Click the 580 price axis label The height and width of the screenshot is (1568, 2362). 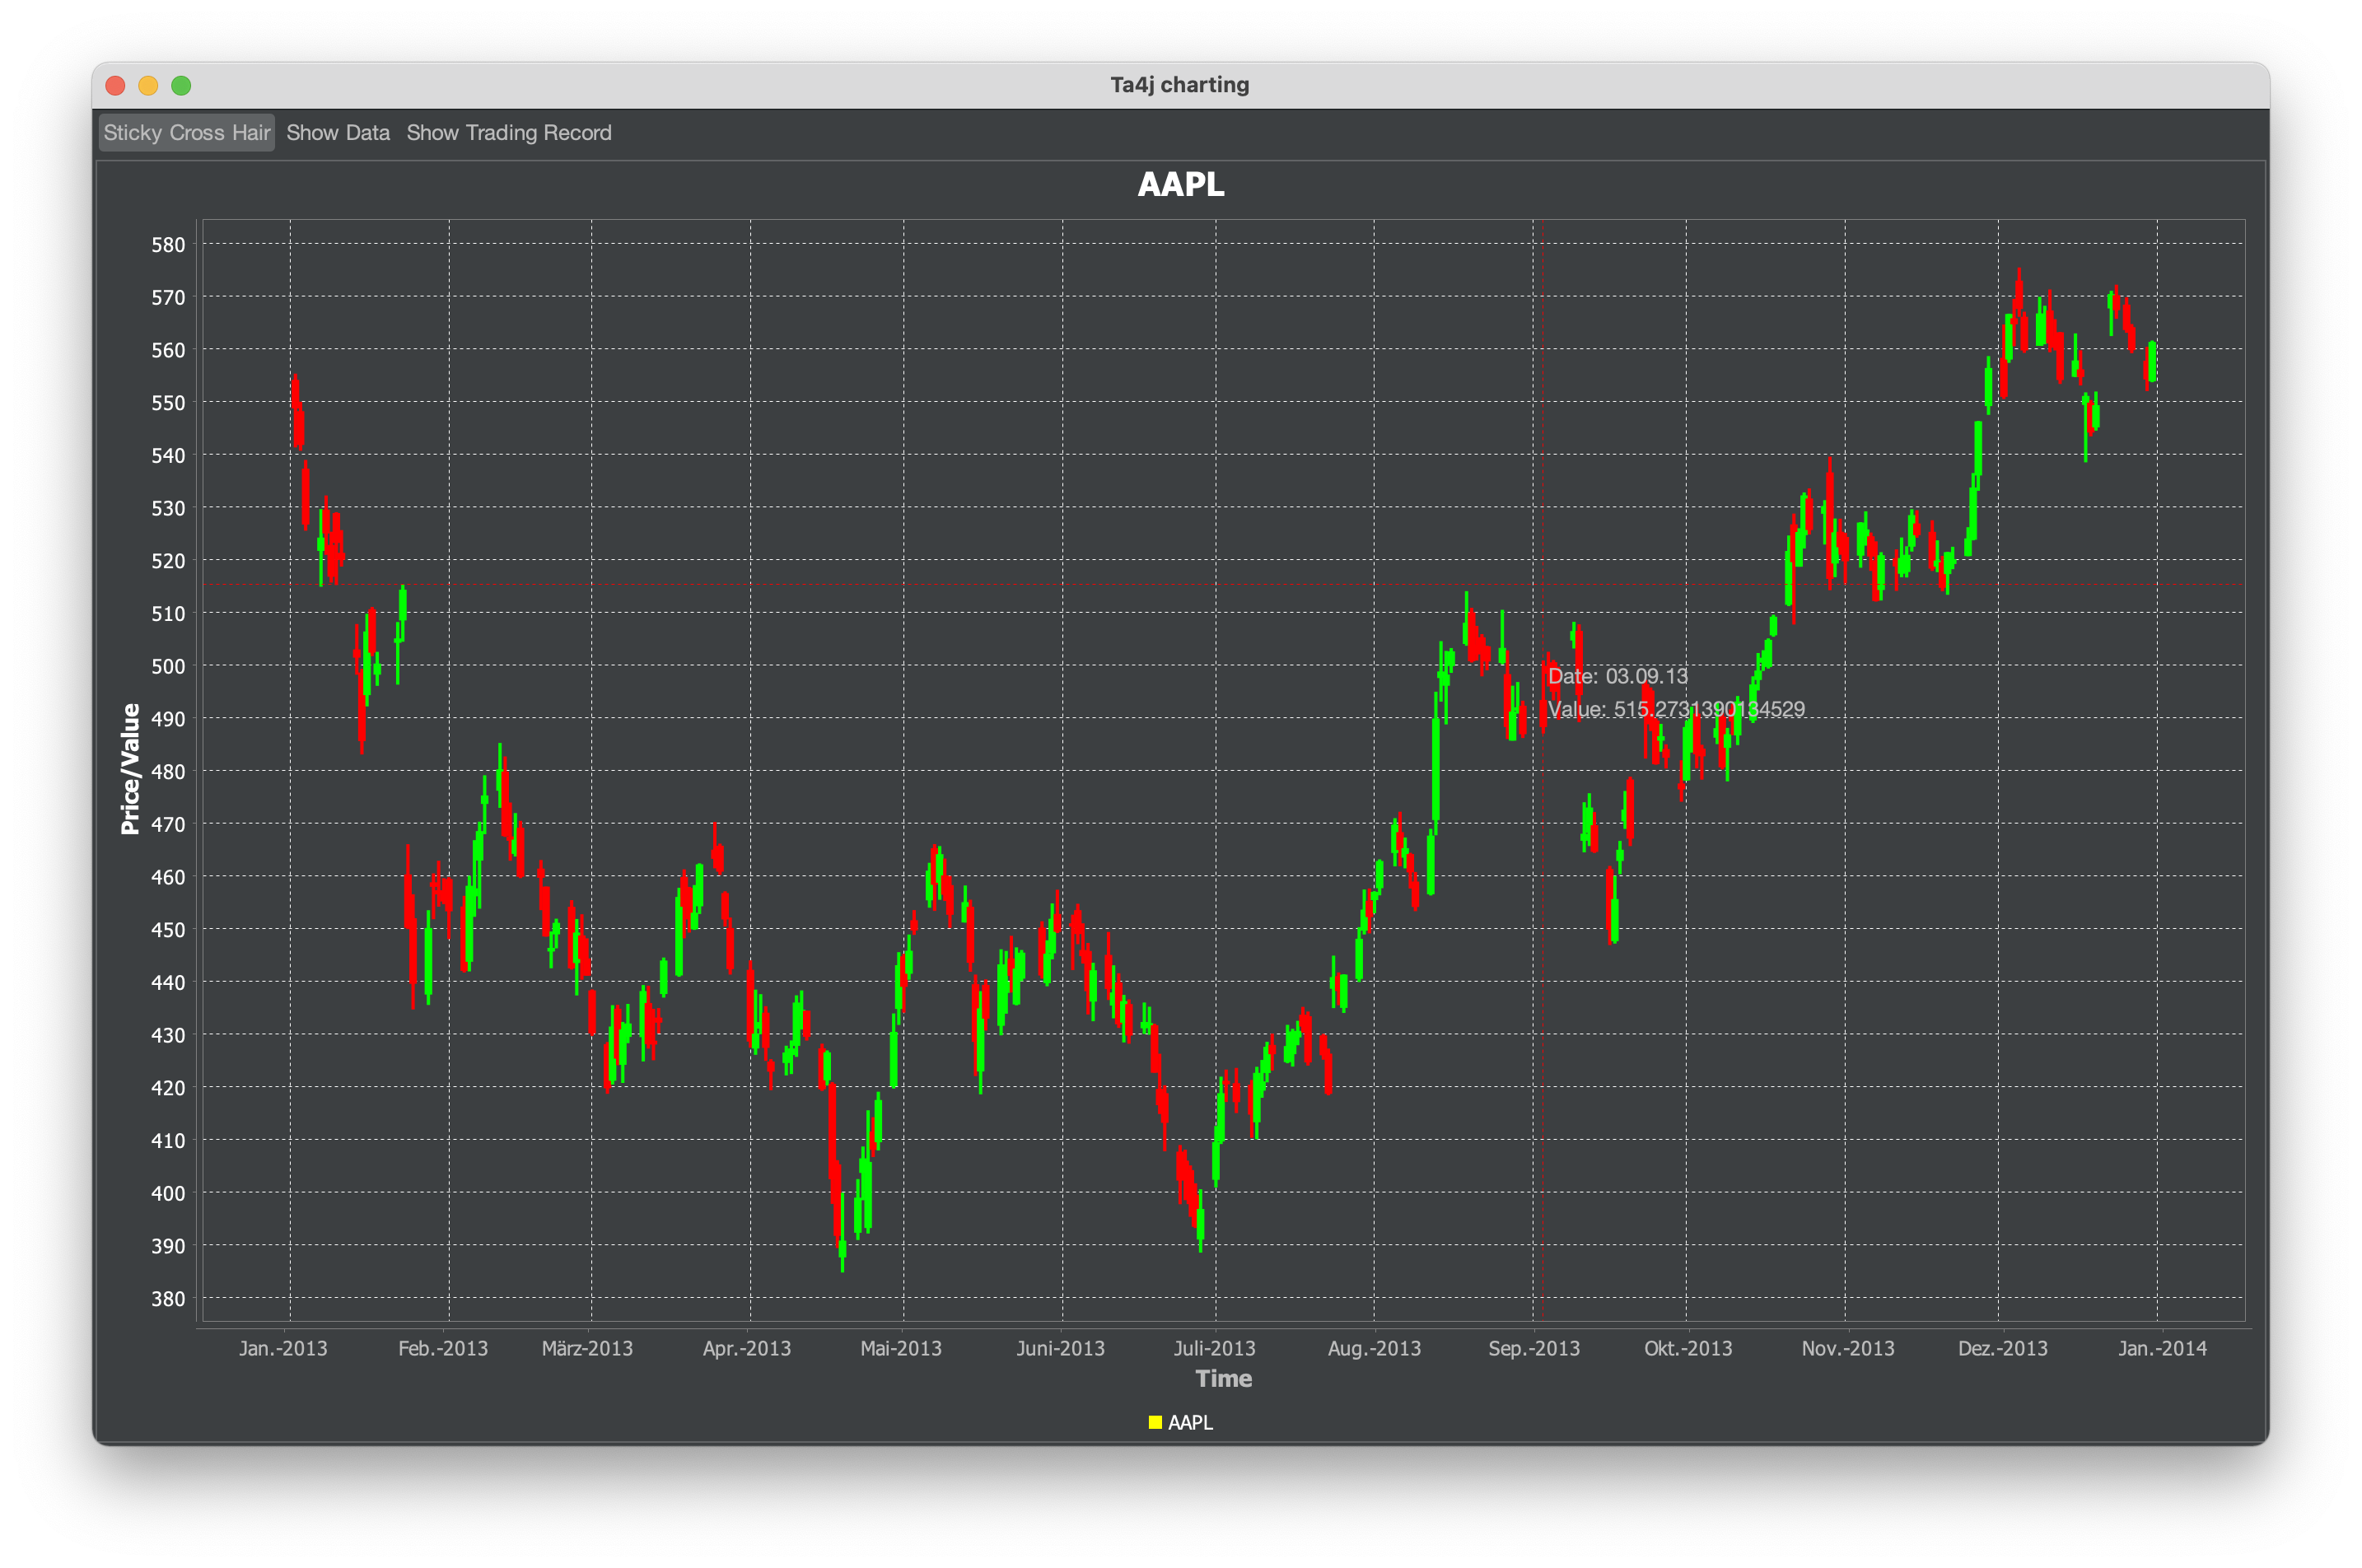[x=168, y=245]
